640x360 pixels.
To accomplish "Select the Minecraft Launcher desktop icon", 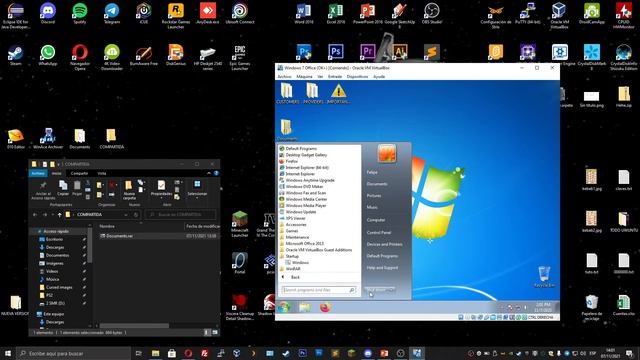I will click(240, 224).
